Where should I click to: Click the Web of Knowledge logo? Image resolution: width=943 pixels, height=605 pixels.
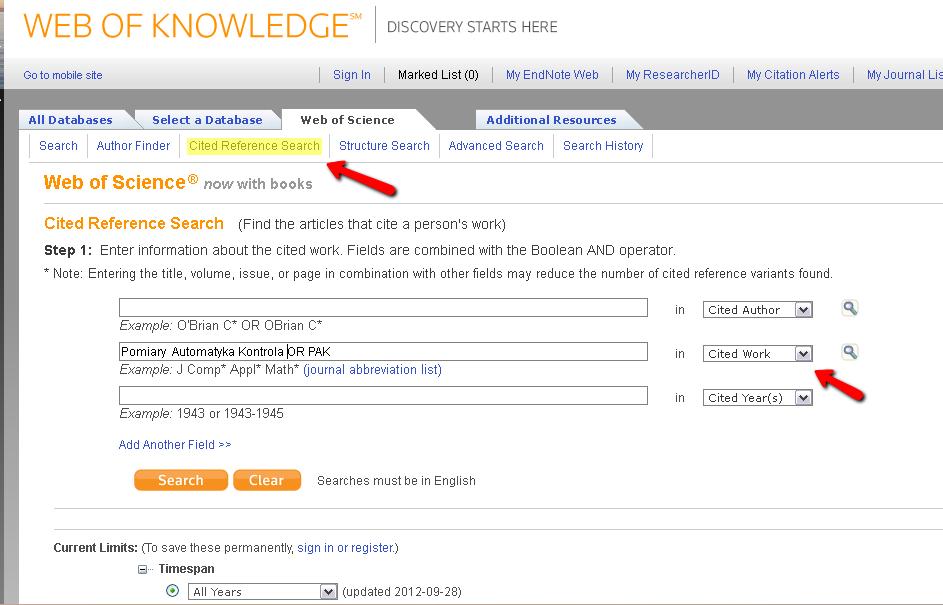coord(192,26)
